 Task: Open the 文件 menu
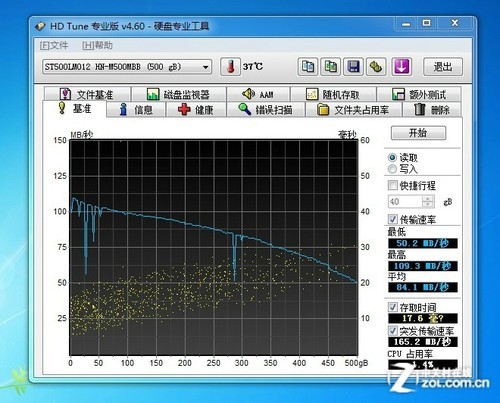pyautogui.click(x=54, y=45)
